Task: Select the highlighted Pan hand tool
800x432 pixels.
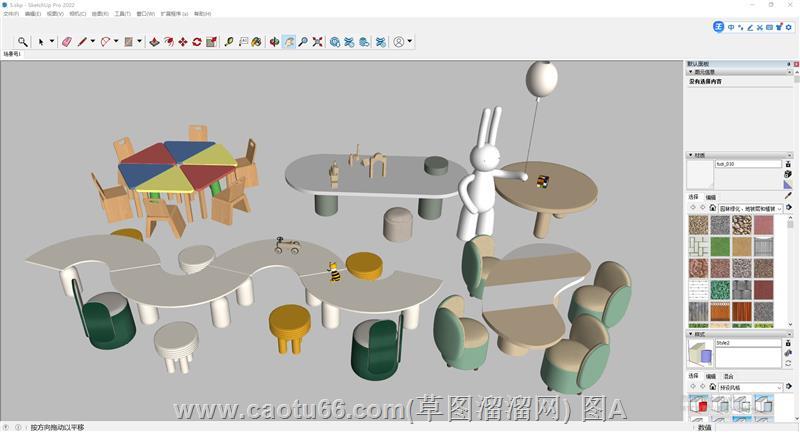Action: [x=289, y=42]
